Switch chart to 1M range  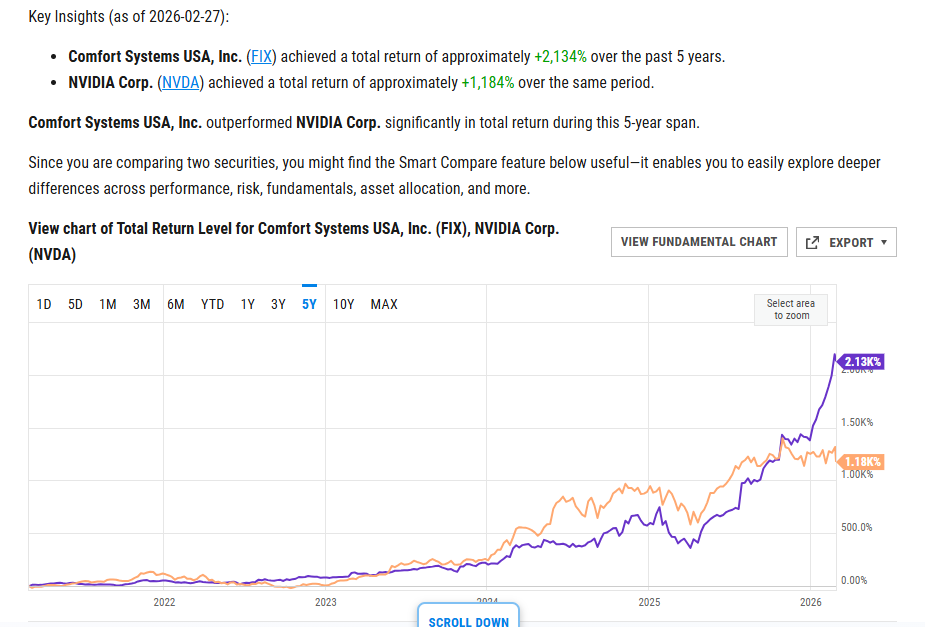tap(108, 304)
